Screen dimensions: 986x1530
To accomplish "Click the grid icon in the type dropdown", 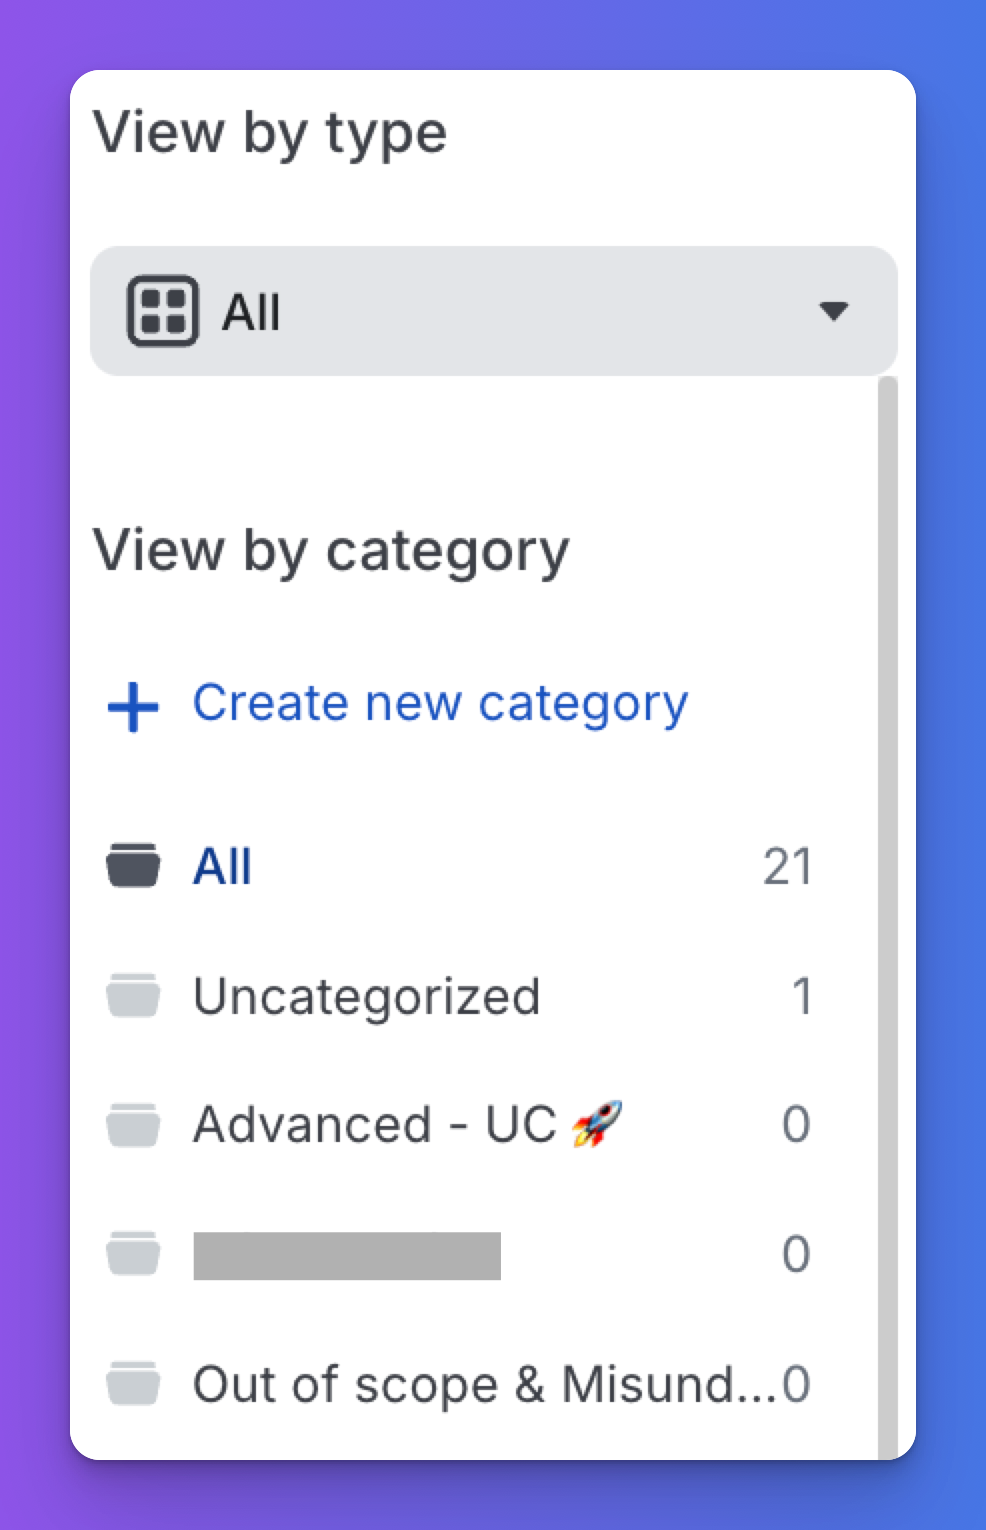I will [162, 311].
